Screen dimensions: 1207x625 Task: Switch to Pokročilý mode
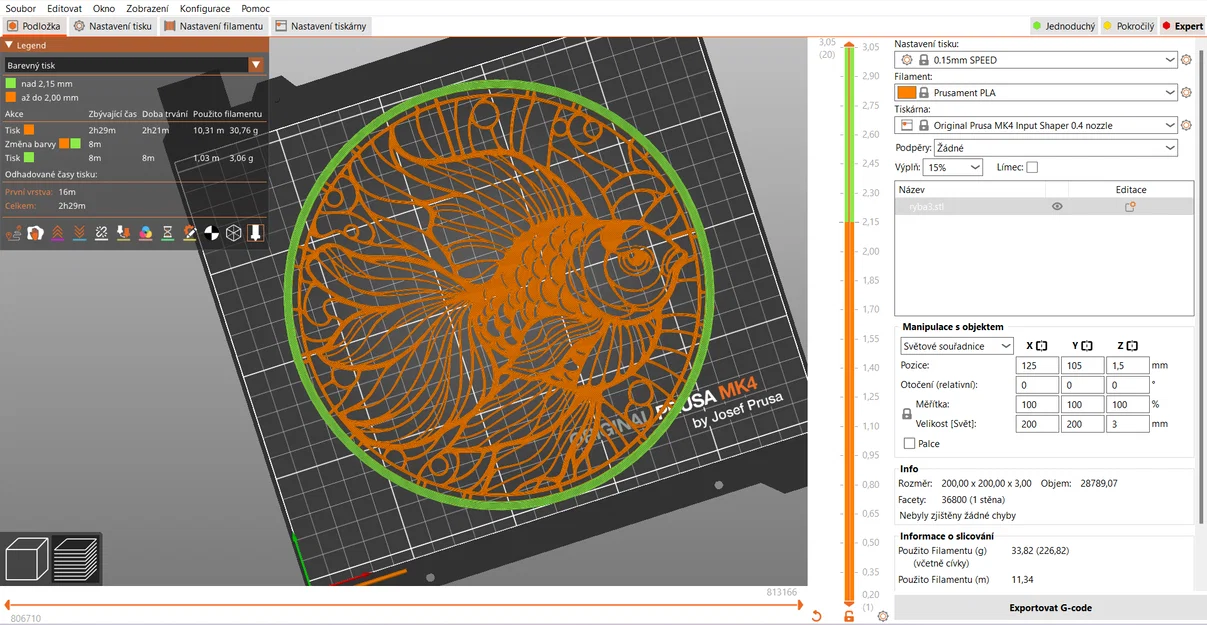[x=1128, y=26]
